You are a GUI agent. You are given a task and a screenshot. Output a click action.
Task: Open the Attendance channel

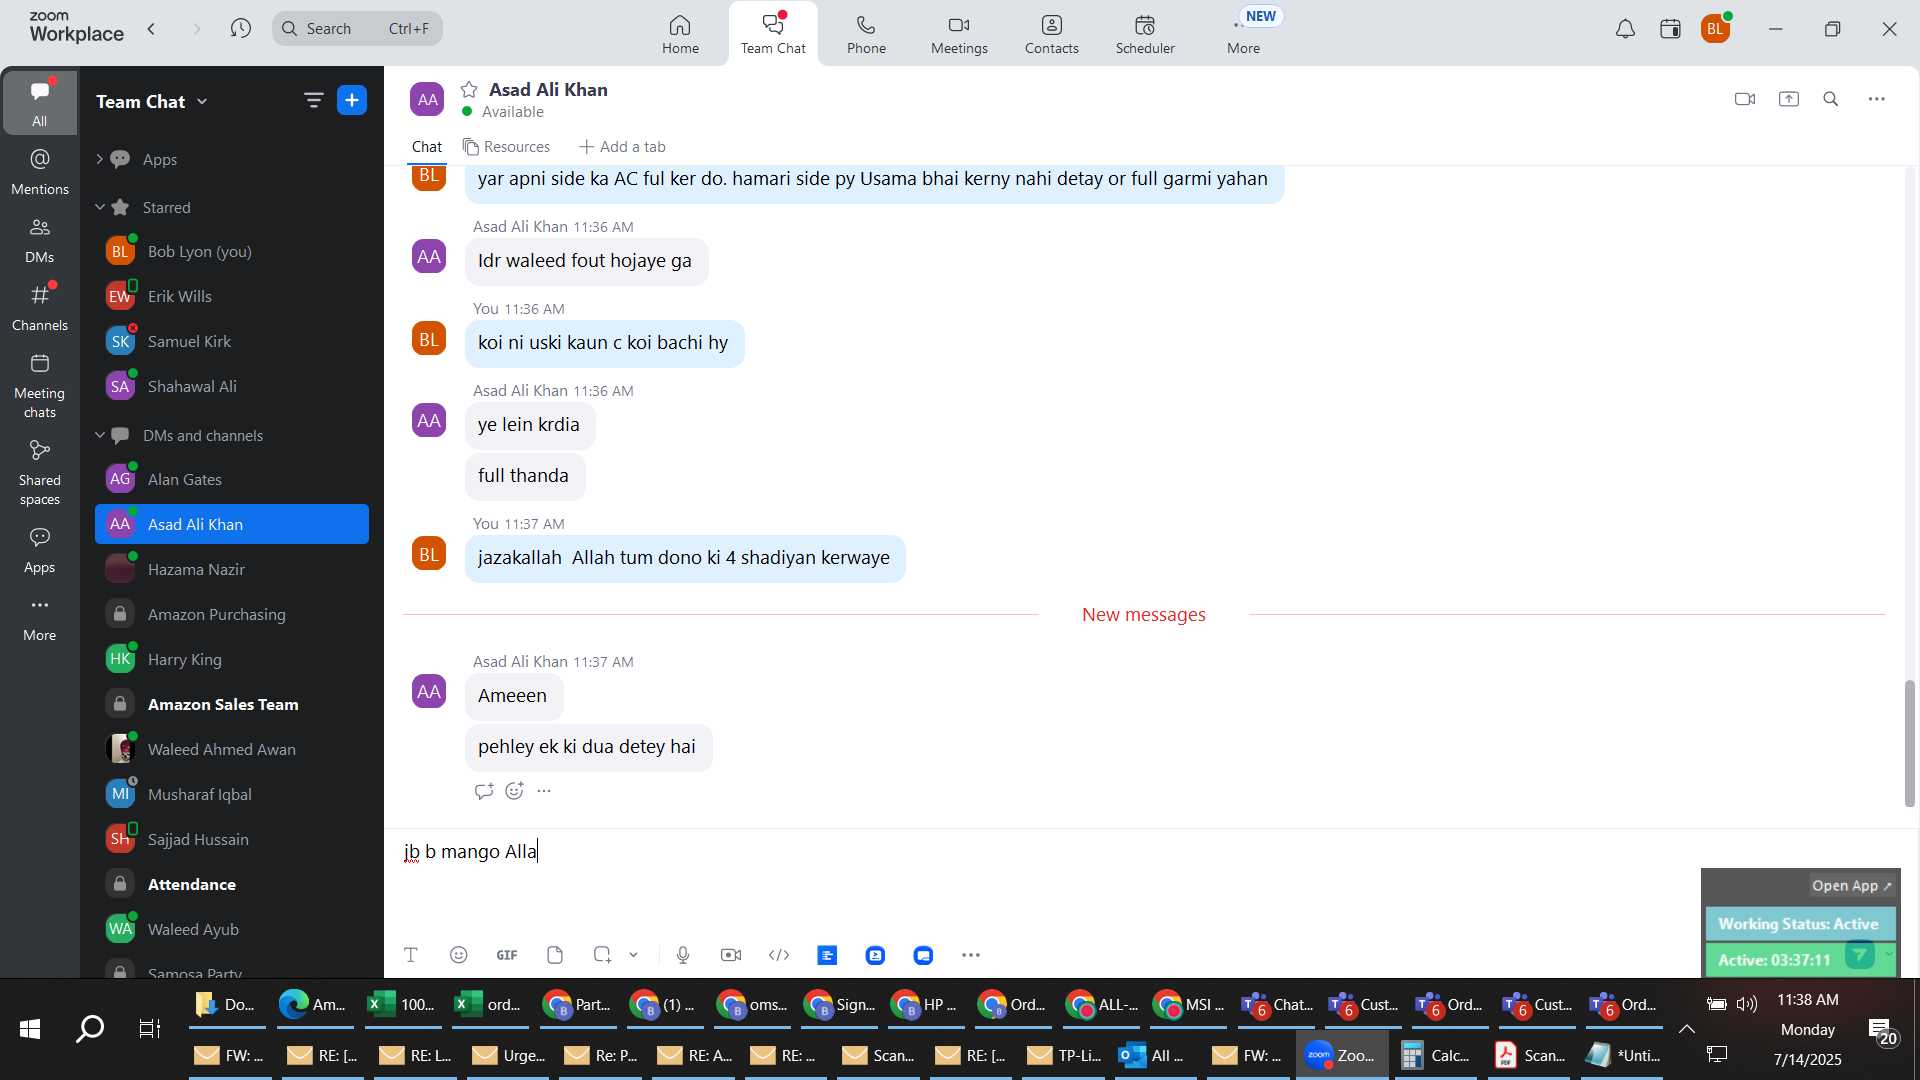point(232,885)
